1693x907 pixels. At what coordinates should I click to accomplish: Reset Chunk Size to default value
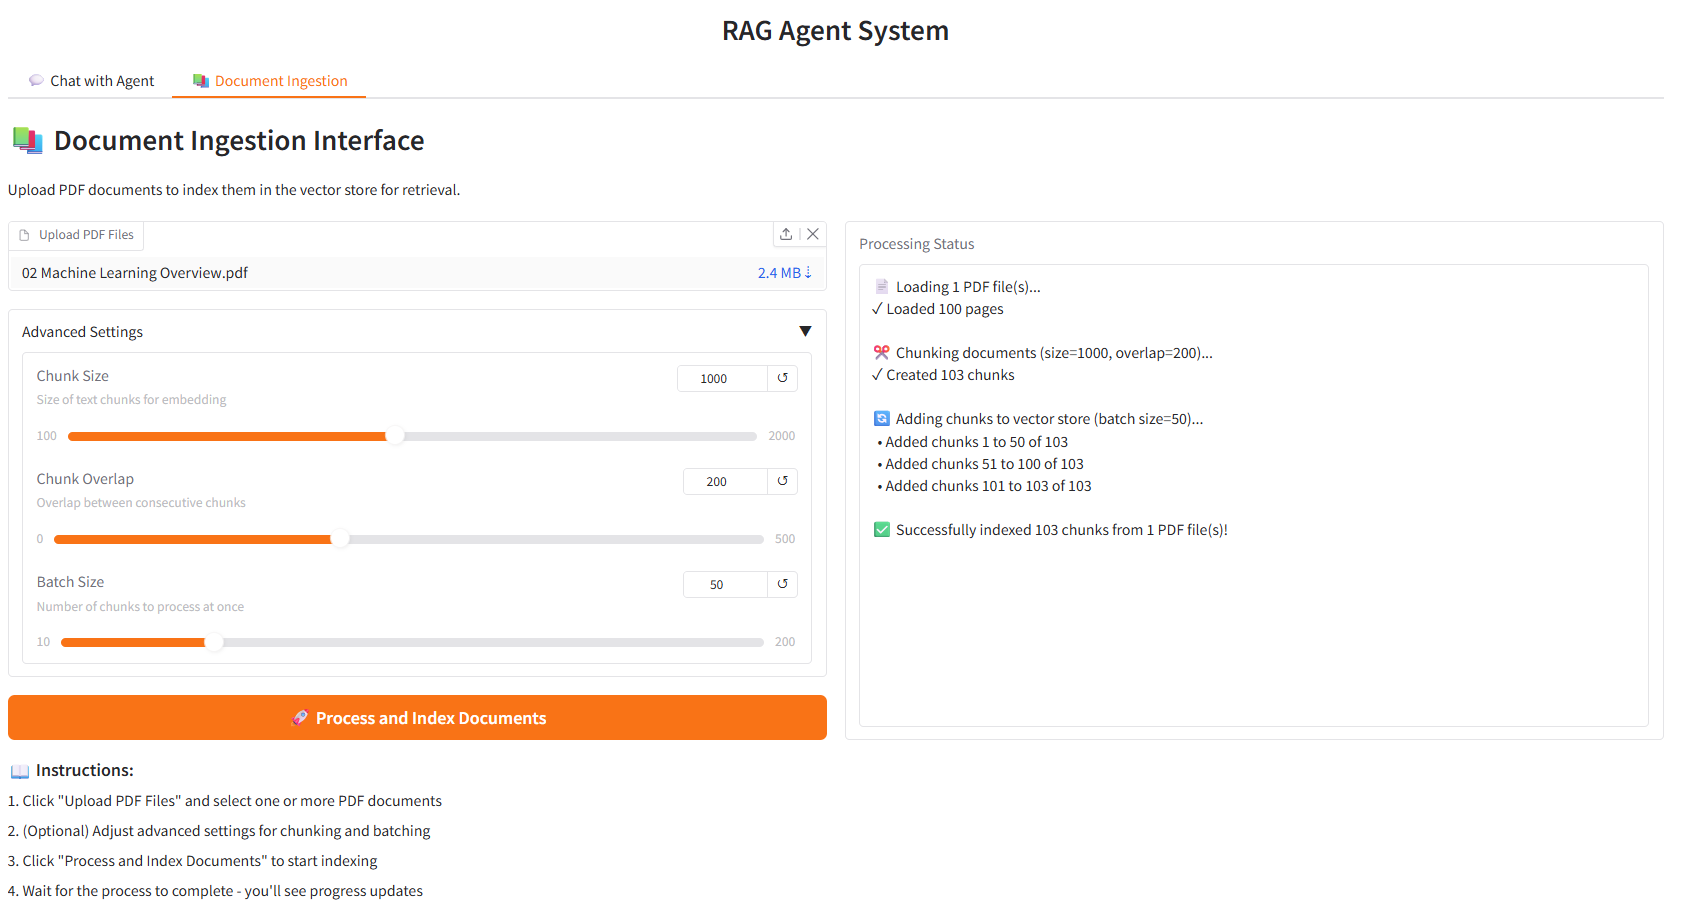[782, 378]
